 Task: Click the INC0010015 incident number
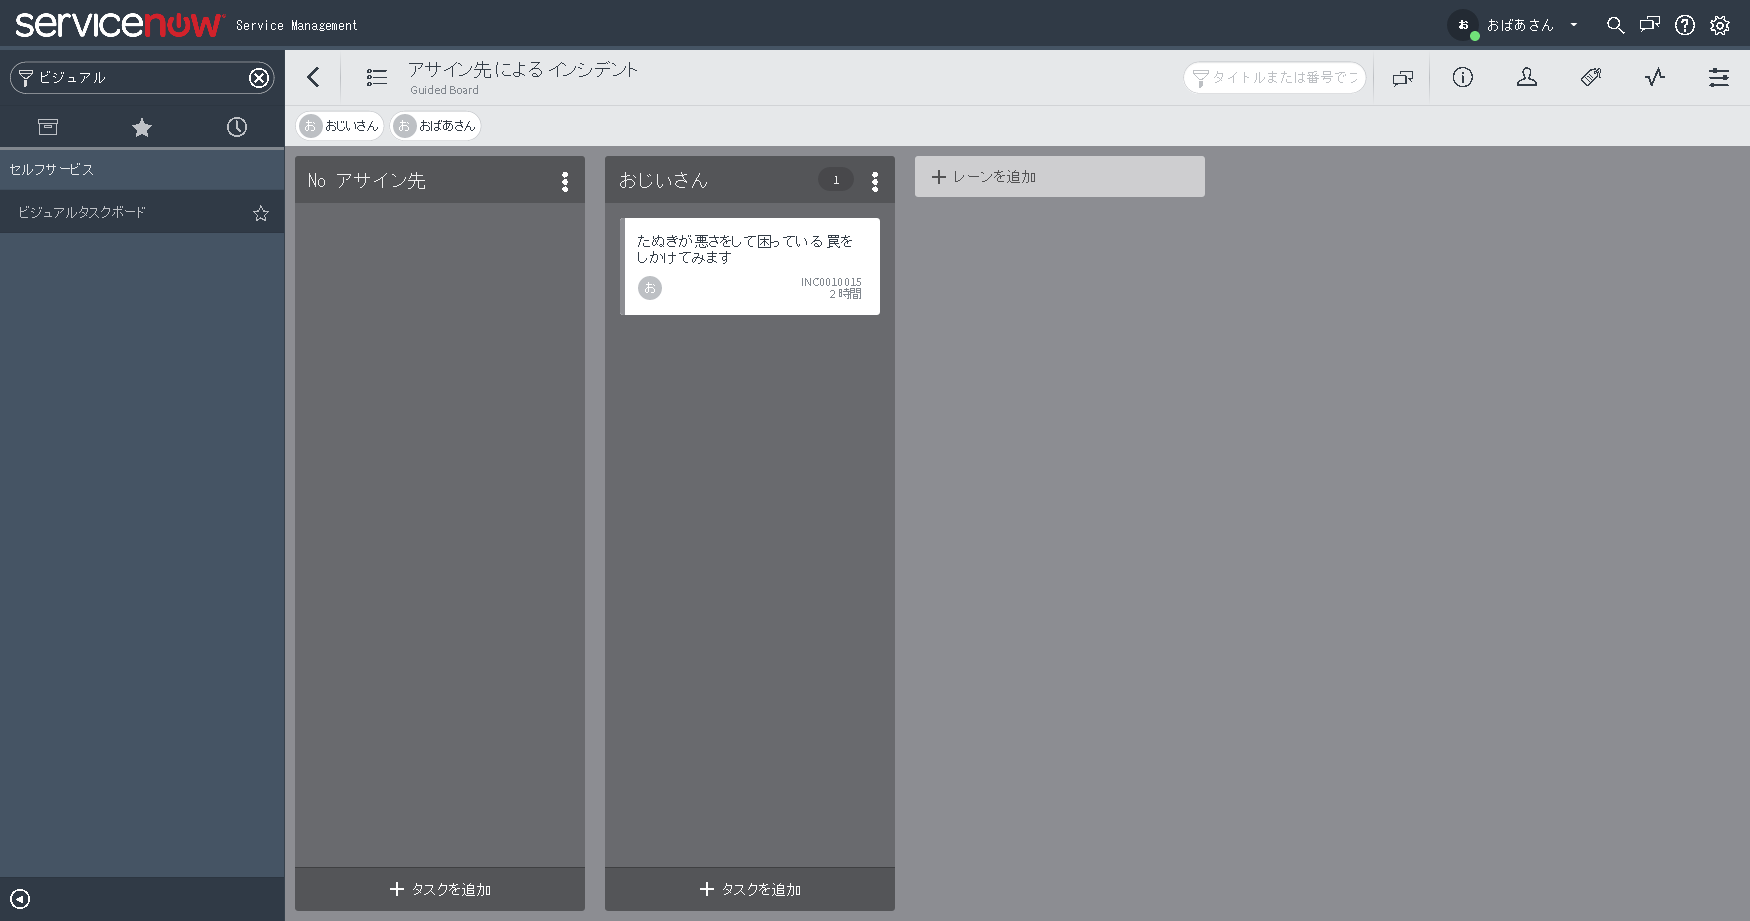pyautogui.click(x=831, y=282)
